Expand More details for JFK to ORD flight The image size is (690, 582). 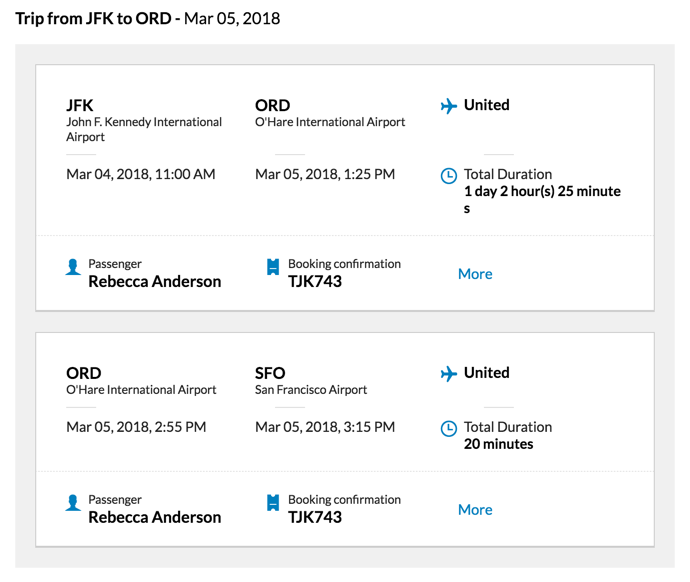[475, 274]
